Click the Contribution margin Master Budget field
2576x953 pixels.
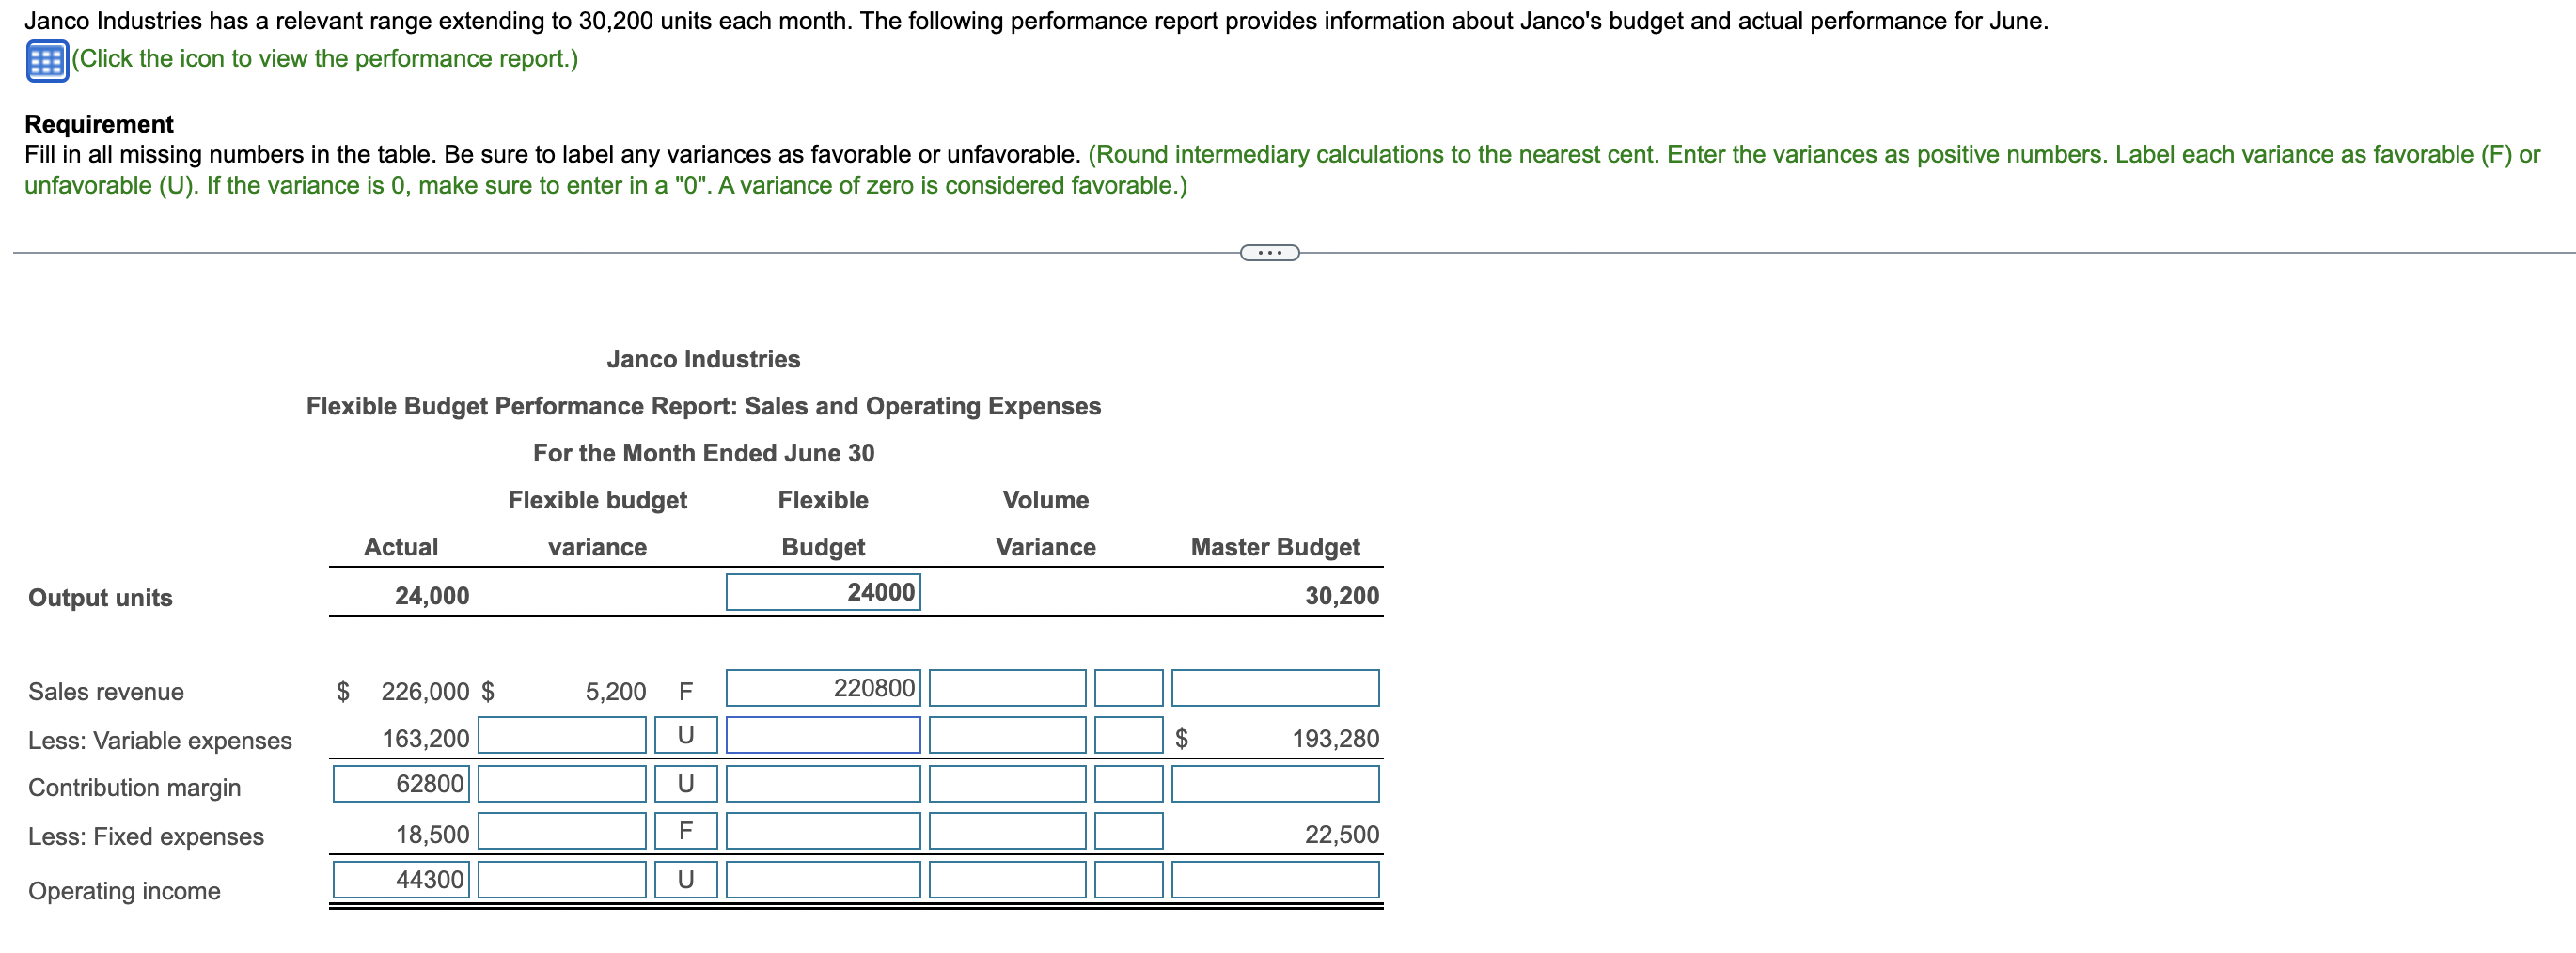1275,783
